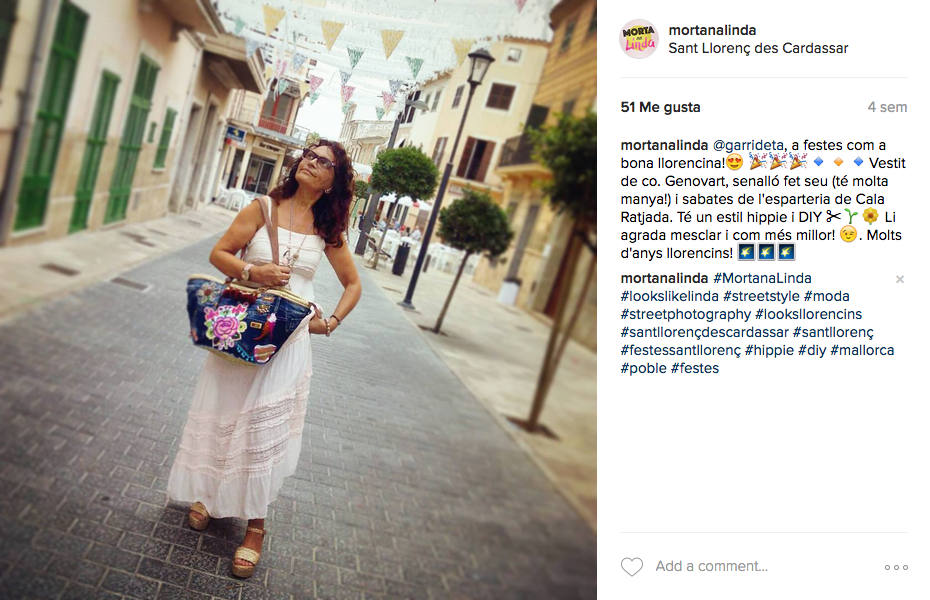Image resolution: width=930 pixels, height=600 pixels.
Task: Click the street photo of the post
Action: (x=298, y=300)
